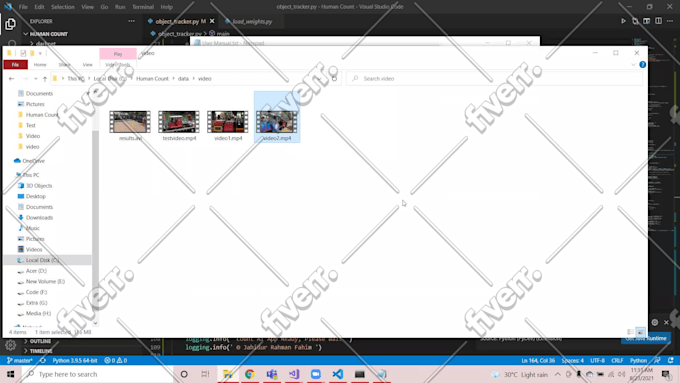Screen dimensions: 680x383
Task: Expand the File Explorer ribbon chevron
Action: pyautogui.click(x=633, y=64)
